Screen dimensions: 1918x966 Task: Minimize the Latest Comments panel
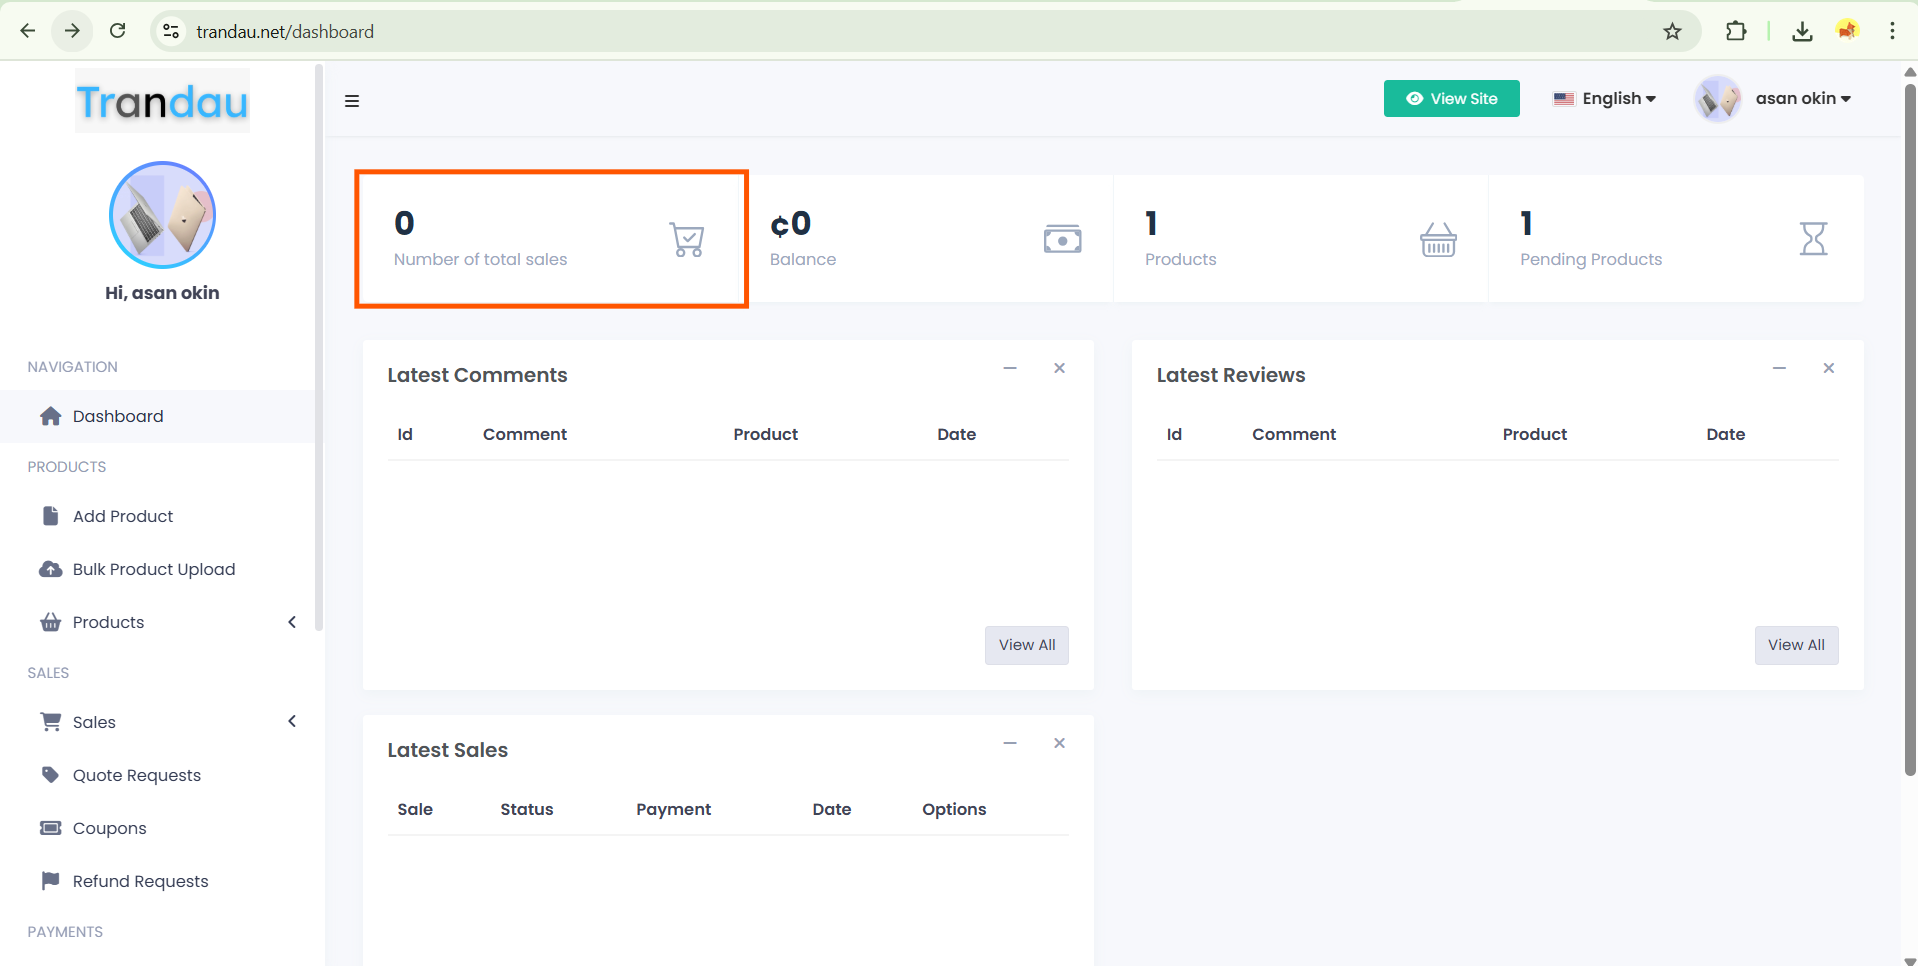point(1010,368)
